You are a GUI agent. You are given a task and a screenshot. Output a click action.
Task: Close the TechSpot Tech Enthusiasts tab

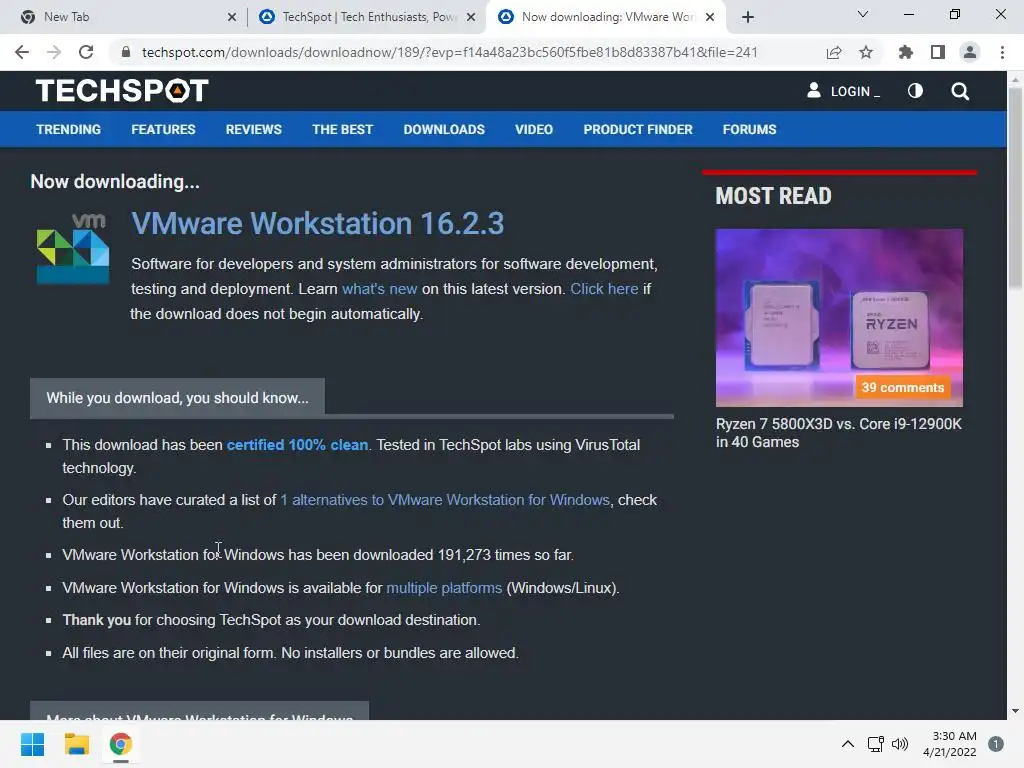(471, 17)
